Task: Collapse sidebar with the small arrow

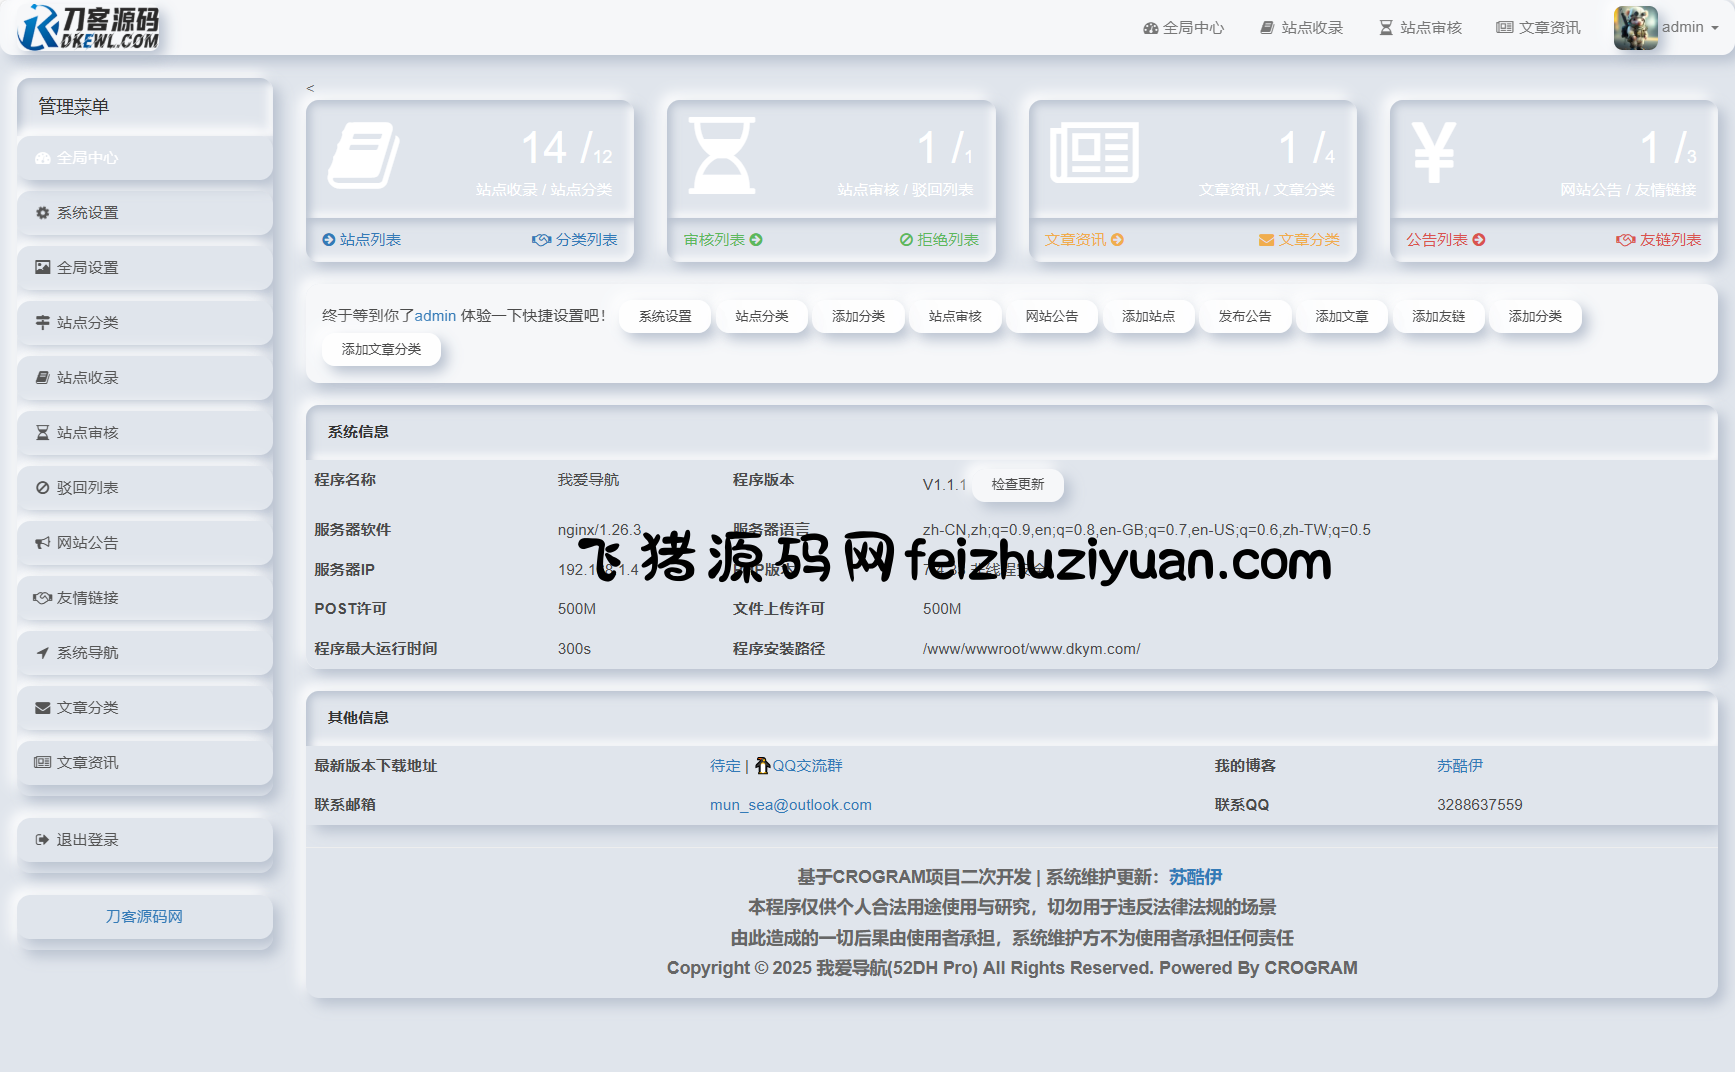Action: coord(310,88)
